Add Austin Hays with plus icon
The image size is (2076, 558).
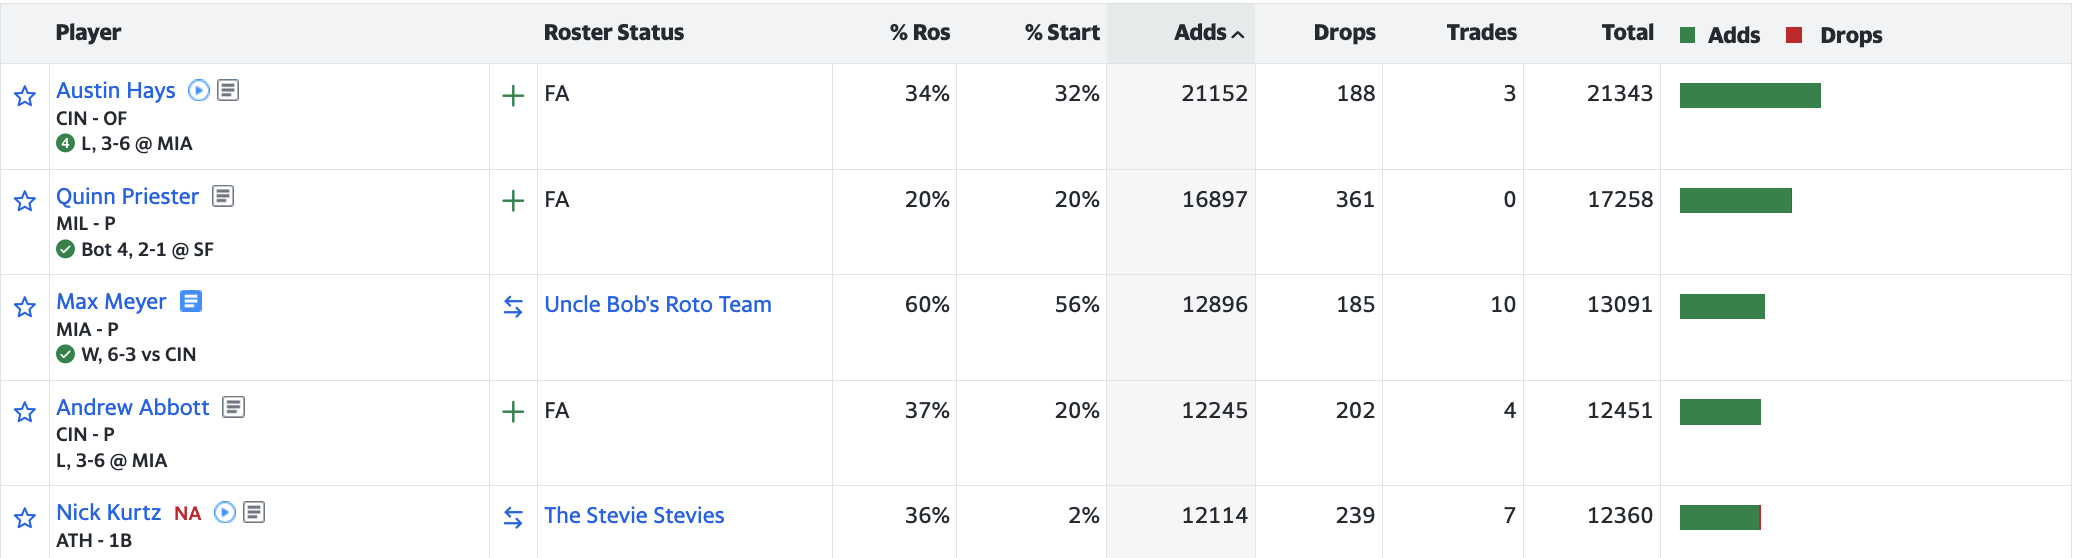(513, 96)
